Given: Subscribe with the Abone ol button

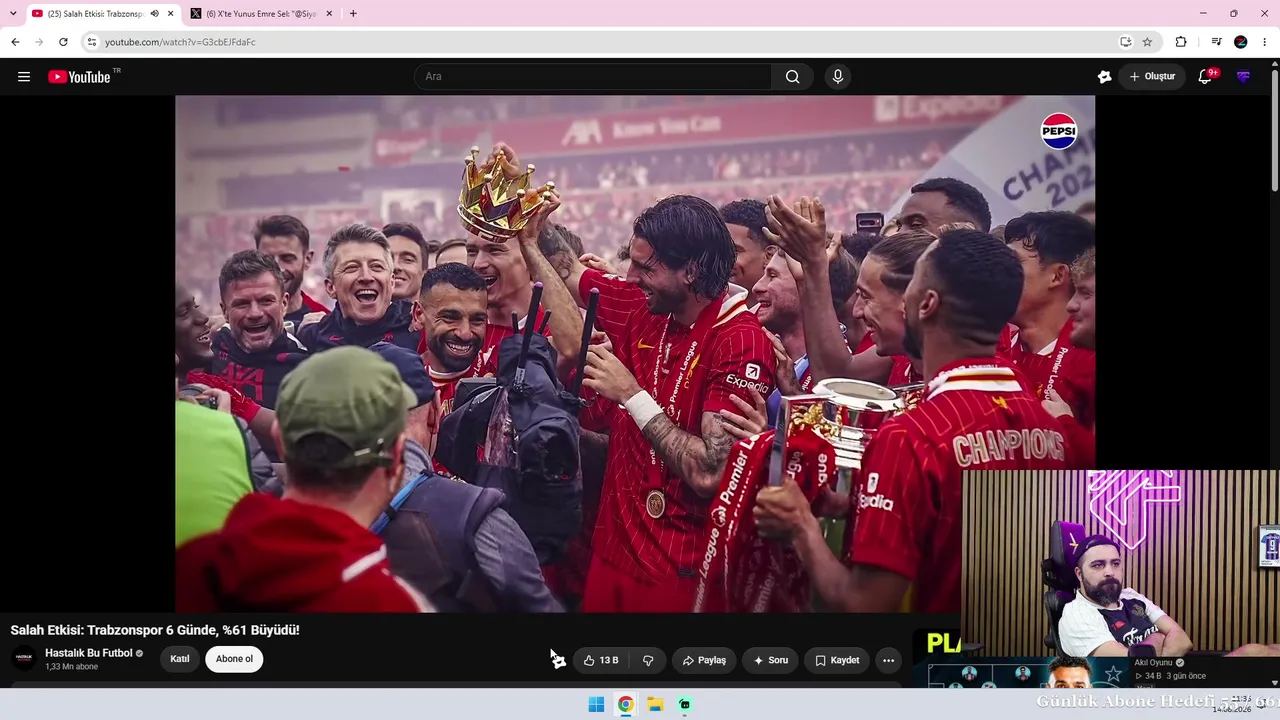Looking at the screenshot, I should (x=234, y=659).
